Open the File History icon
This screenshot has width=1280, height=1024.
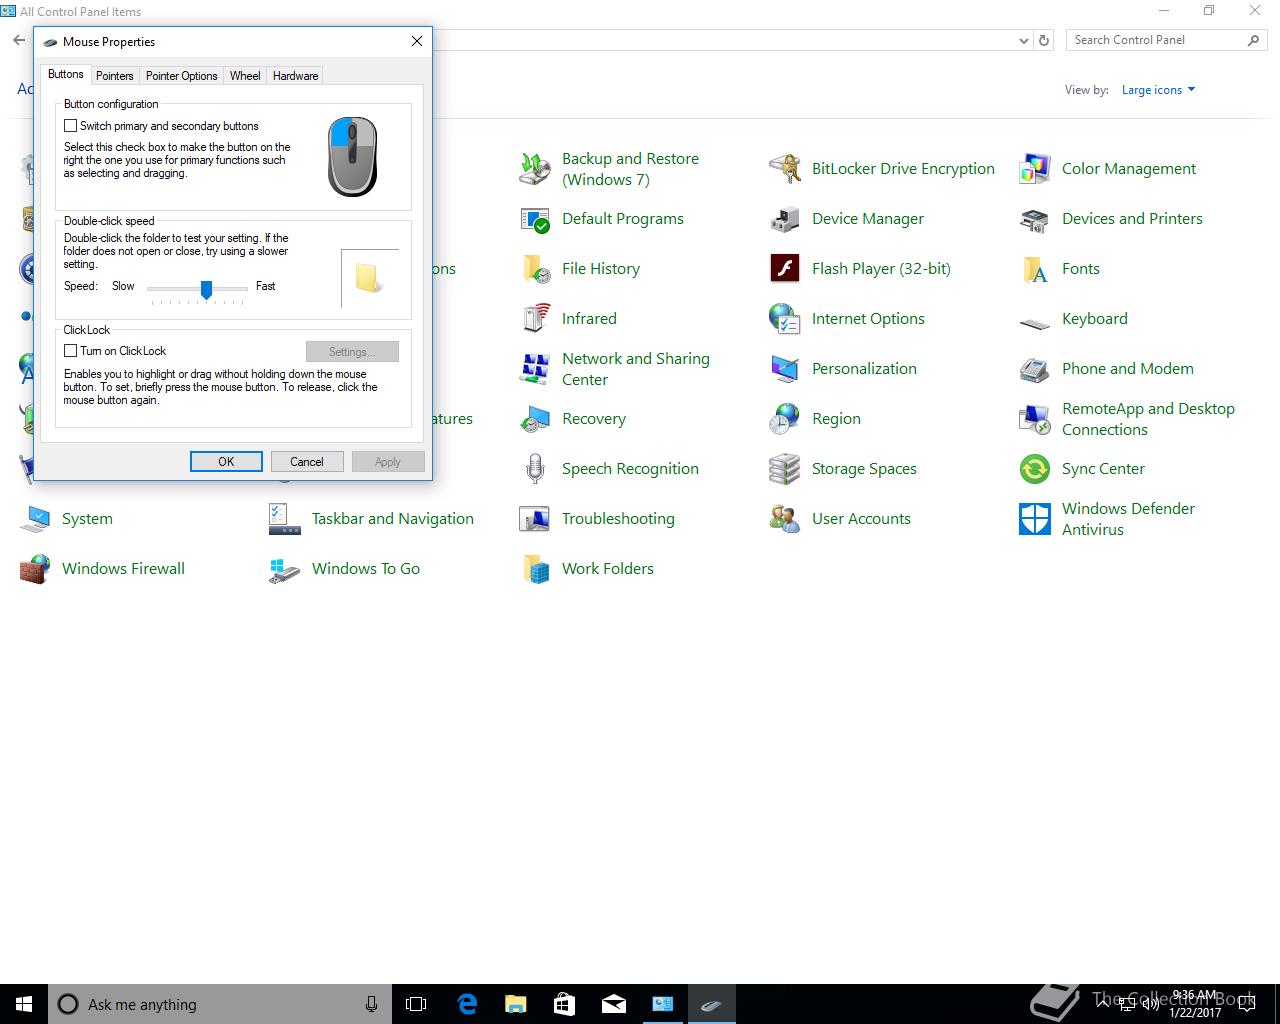(535, 269)
